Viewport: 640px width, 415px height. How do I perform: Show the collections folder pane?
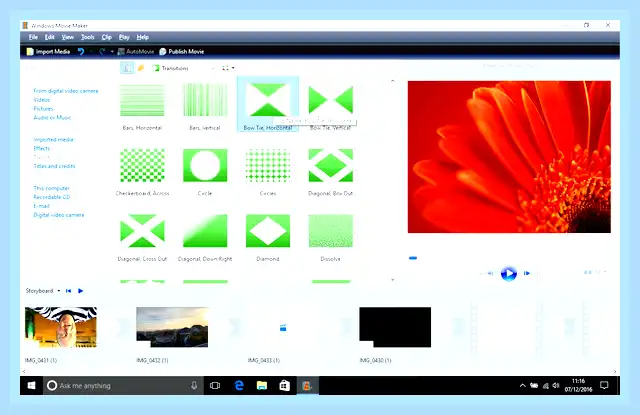tap(140, 68)
